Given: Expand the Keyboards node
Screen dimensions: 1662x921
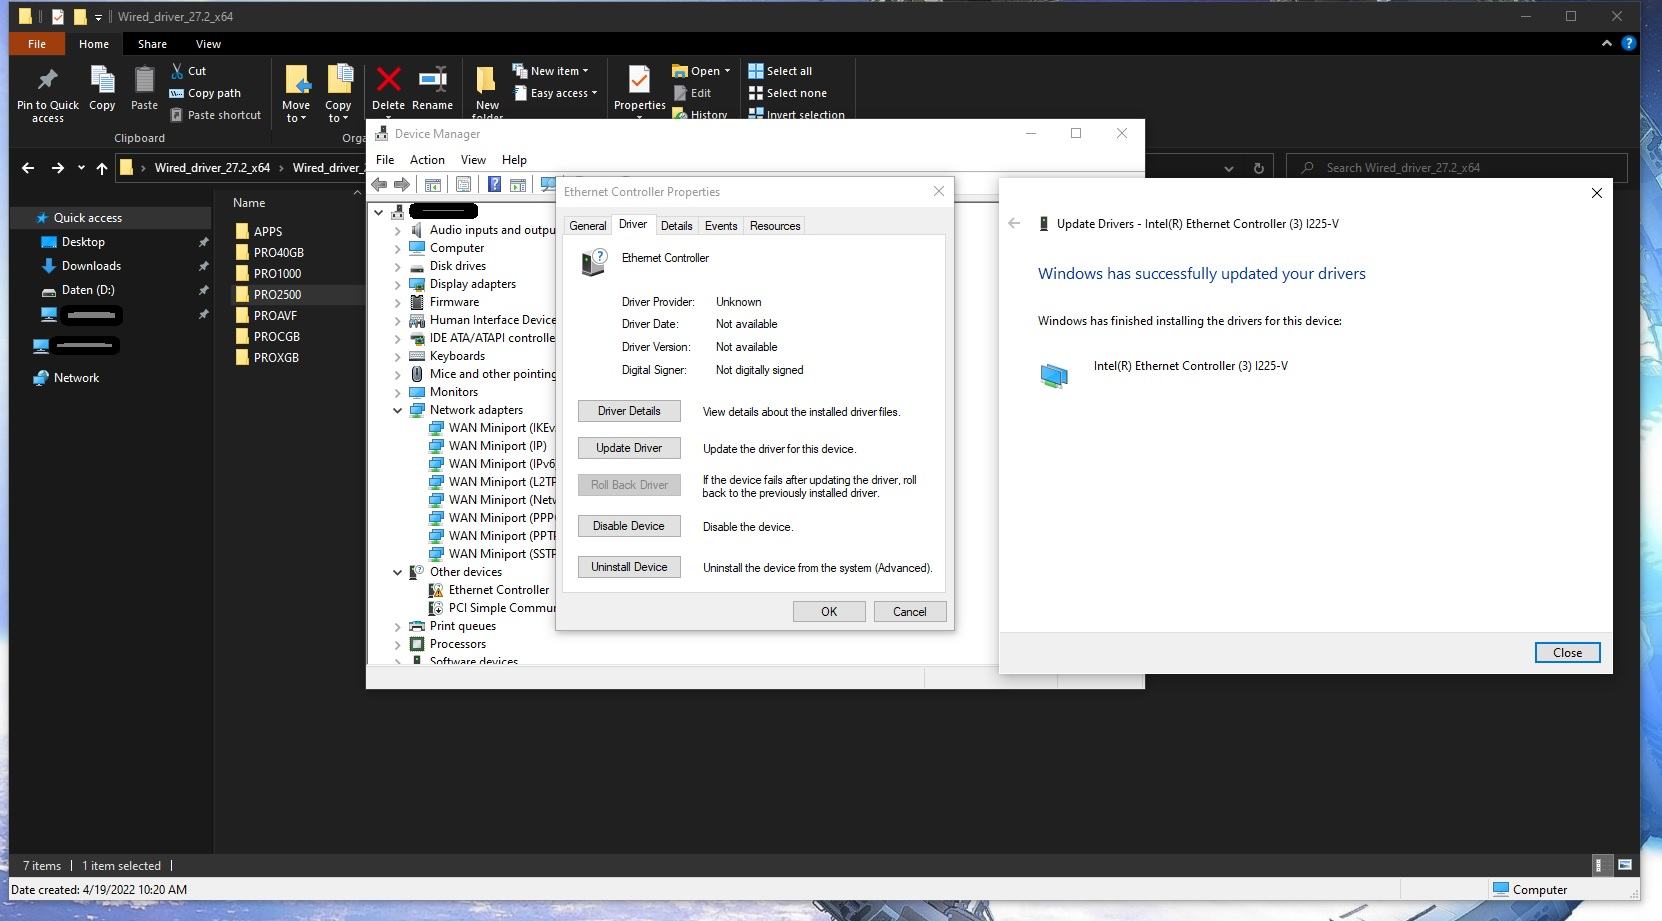Looking at the screenshot, I should 397,356.
